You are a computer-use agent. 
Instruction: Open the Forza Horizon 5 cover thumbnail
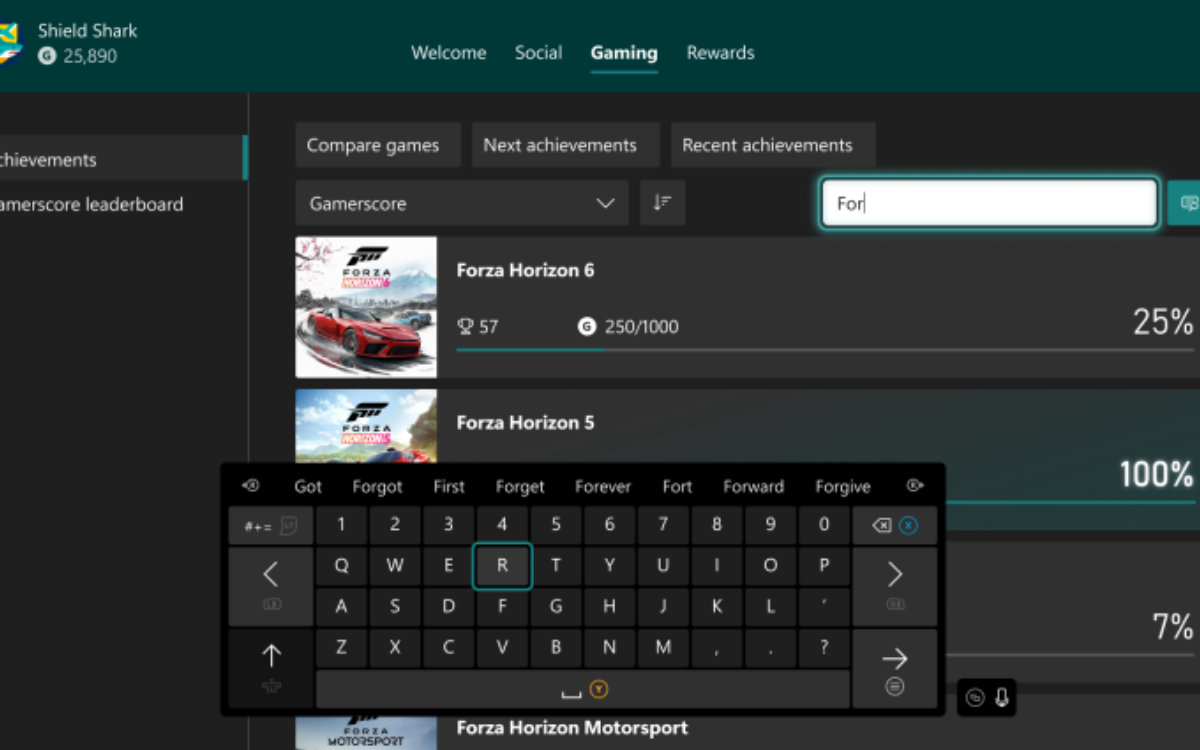(366, 426)
